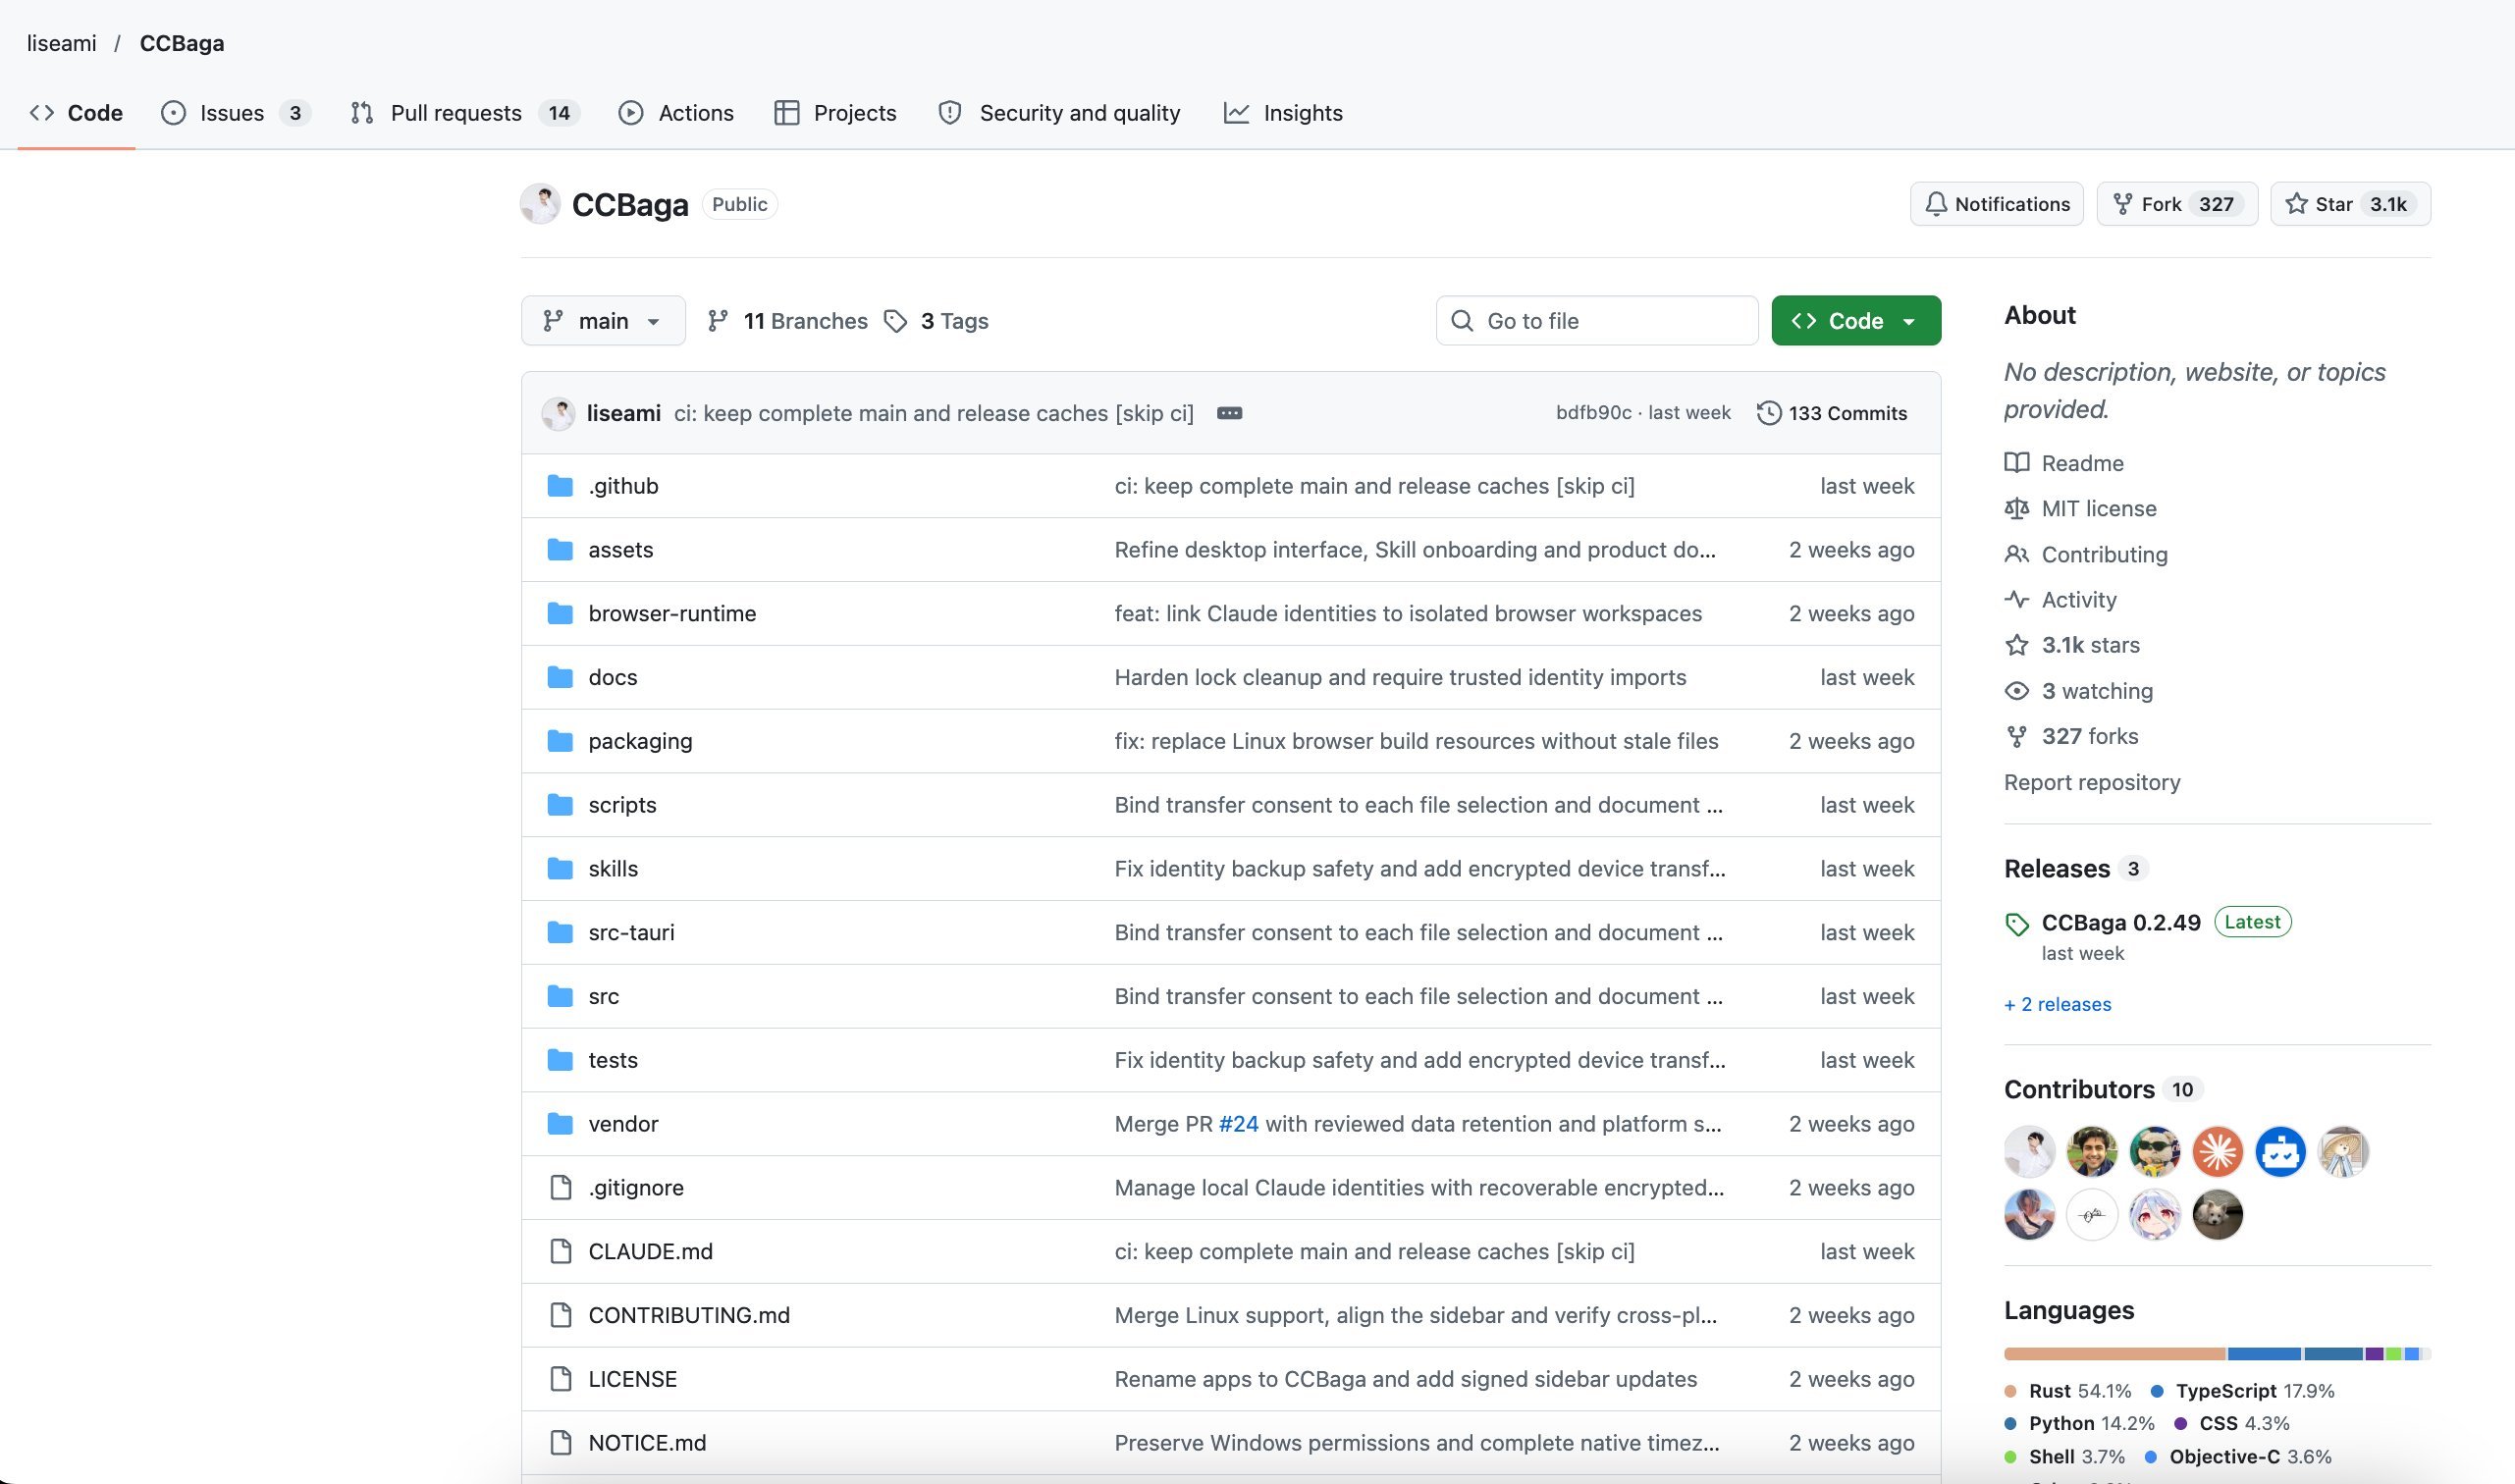The width and height of the screenshot is (2515, 1484).
Task: Open the browser-runtime folder
Action: (672, 614)
